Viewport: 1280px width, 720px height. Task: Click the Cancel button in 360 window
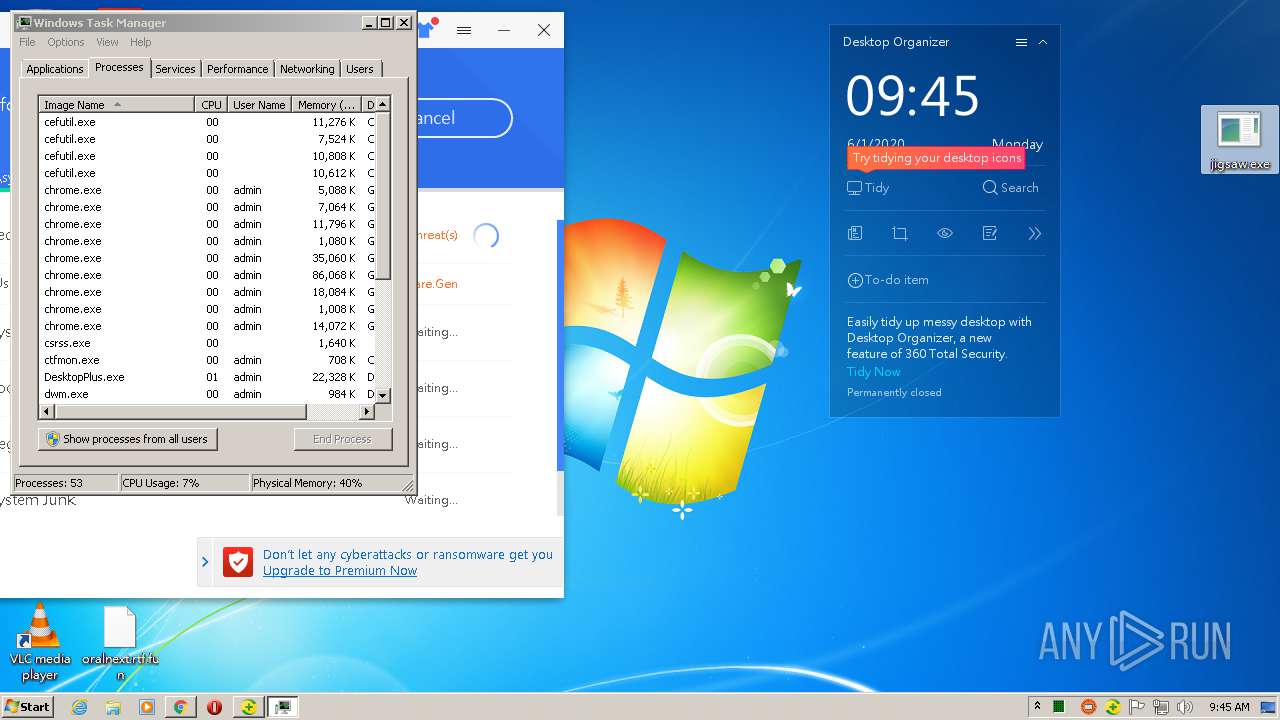pyautogui.click(x=463, y=118)
